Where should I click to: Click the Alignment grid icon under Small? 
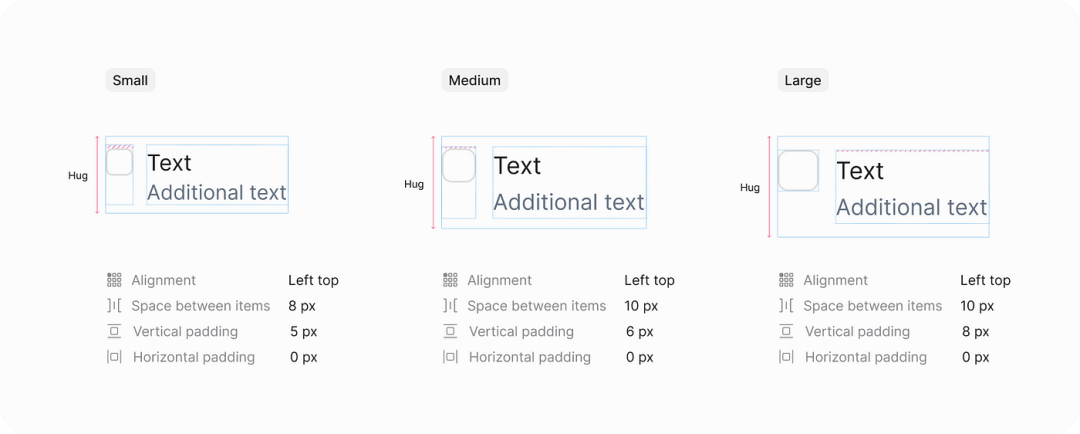114,280
